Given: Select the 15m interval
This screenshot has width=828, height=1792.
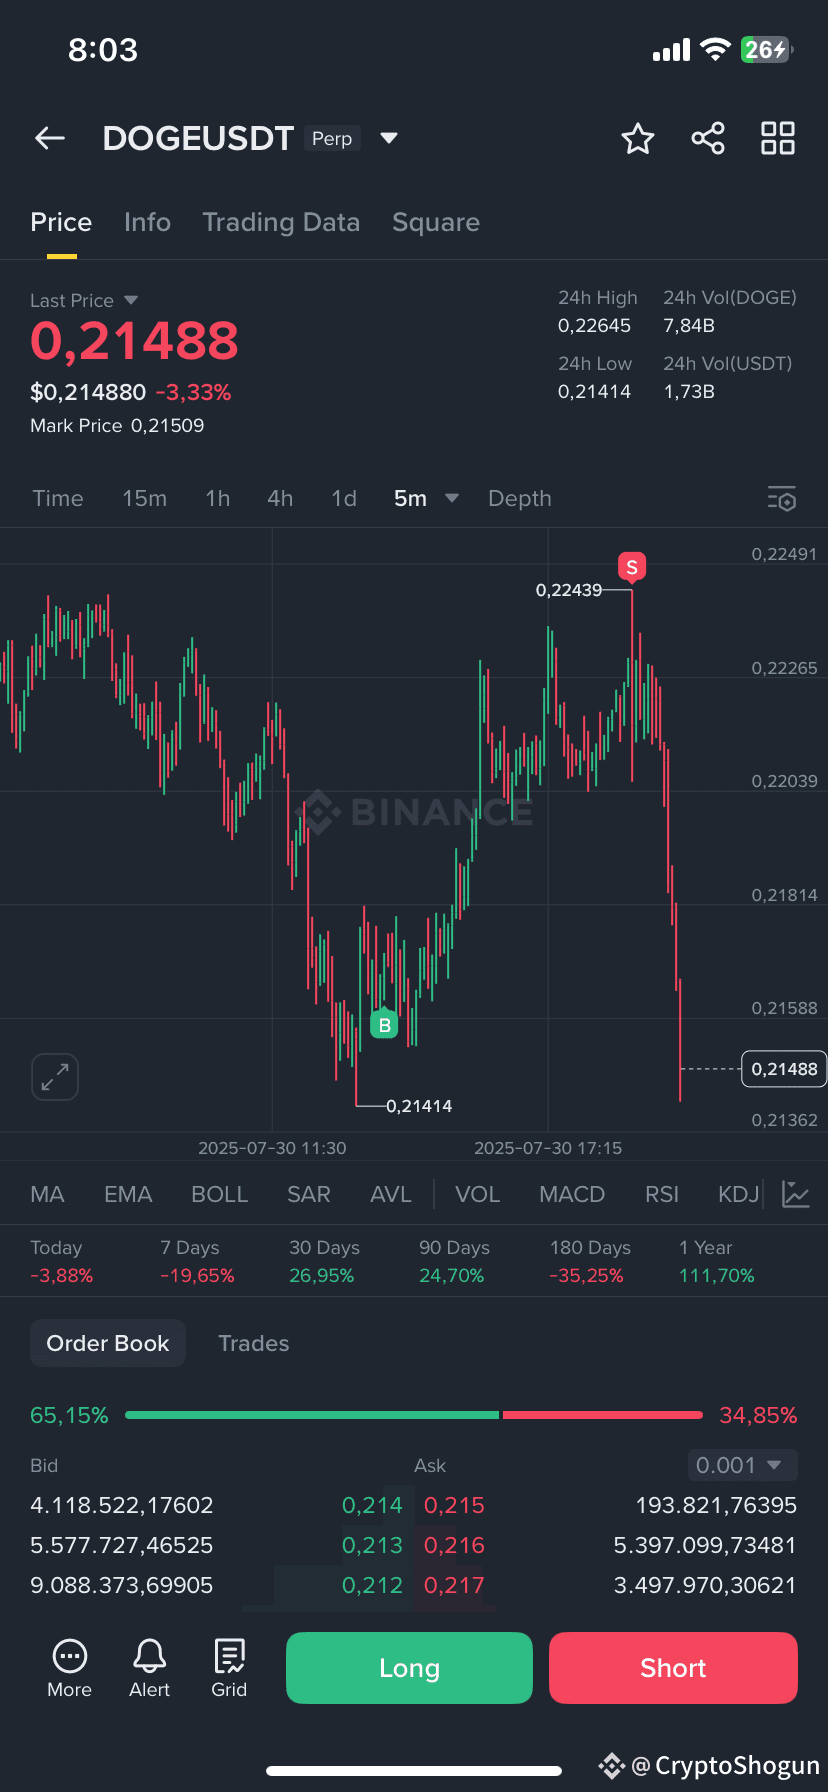Looking at the screenshot, I should coord(145,498).
